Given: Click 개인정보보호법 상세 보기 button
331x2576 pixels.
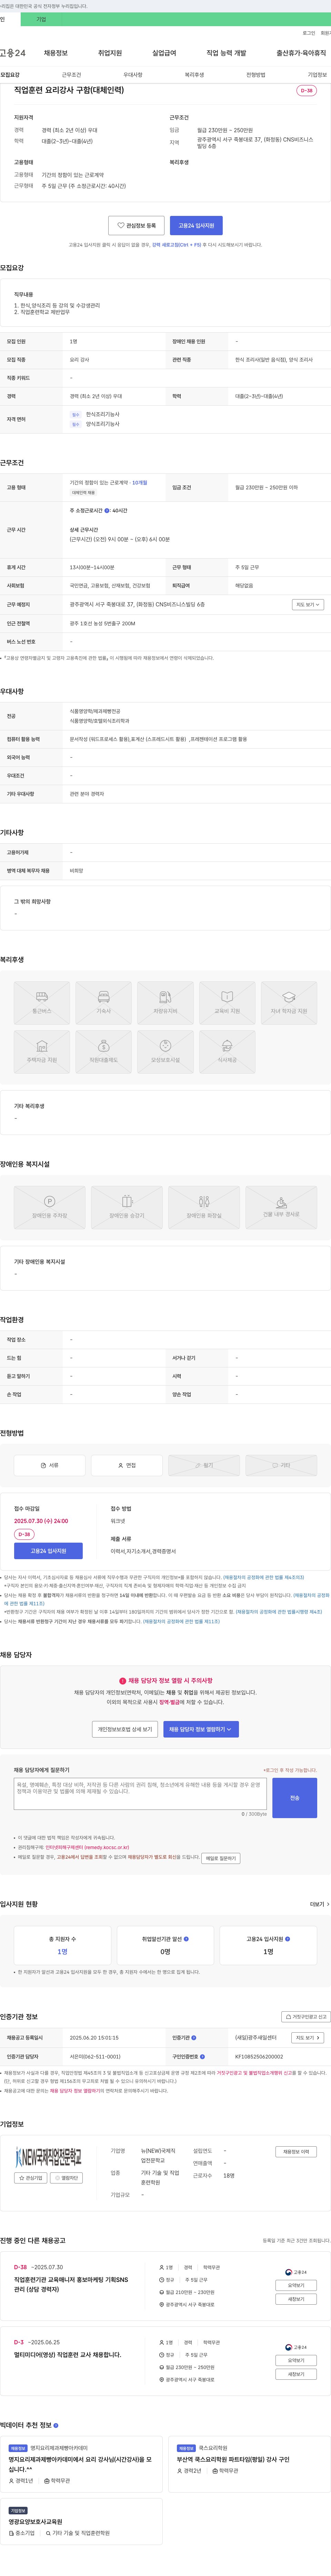Looking at the screenshot, I should click(x=126, y=1729).
